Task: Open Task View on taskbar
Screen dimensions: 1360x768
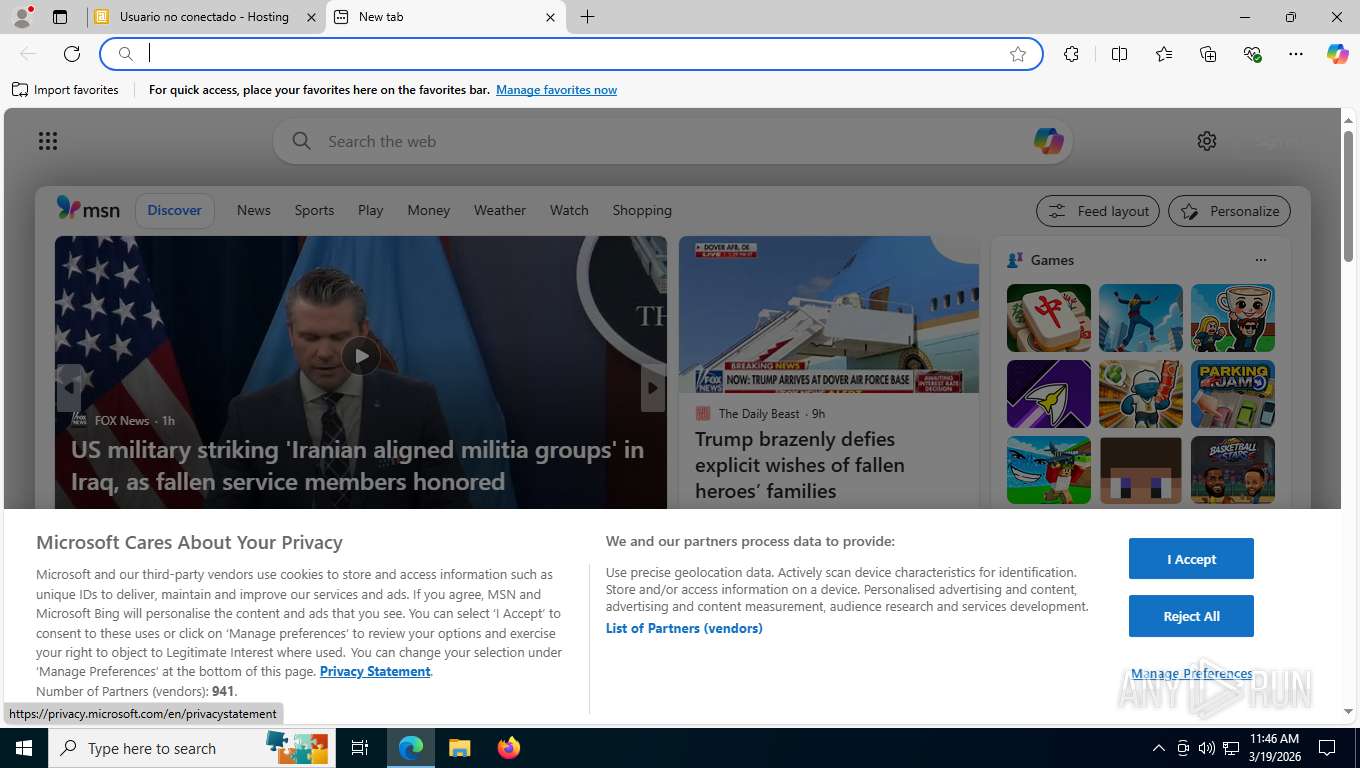Action: coord(360,748)
